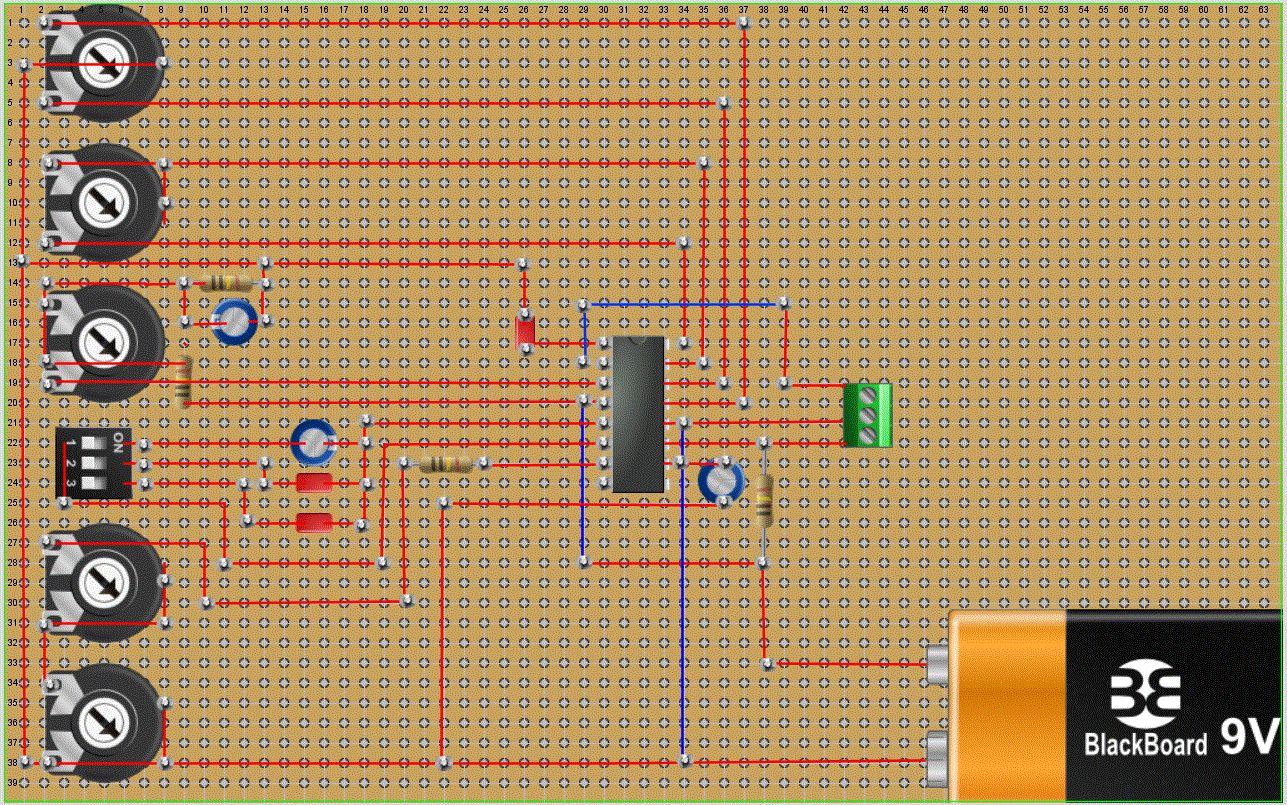Select the horizontal resistor on row 23

445,463
